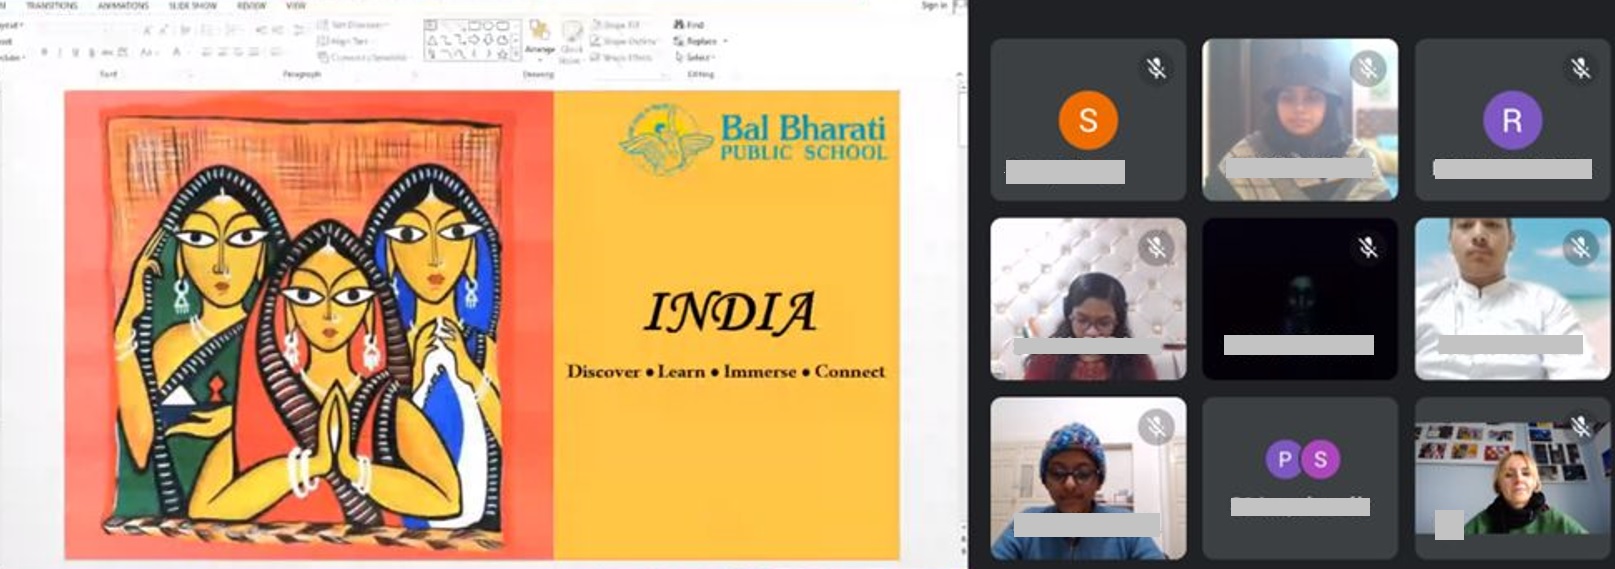
Task: Open the Select dropdown in Editing
Action: click(693, 58)
